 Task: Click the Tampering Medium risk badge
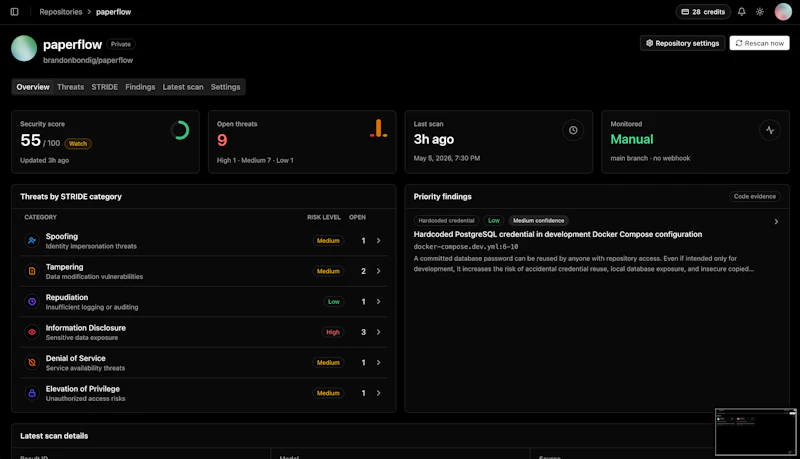(328, 271)
